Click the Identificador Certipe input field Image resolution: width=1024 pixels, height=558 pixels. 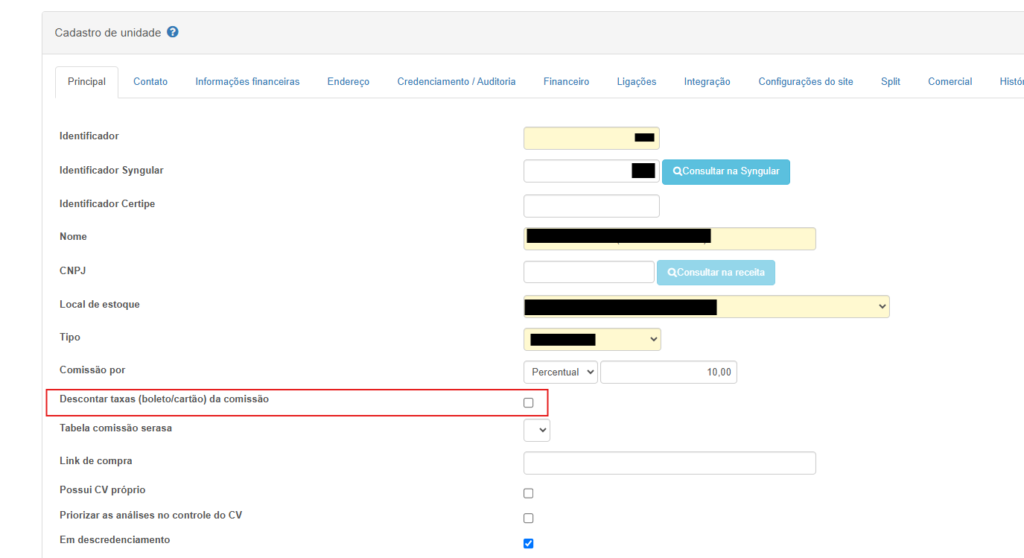tap(591, 206)
